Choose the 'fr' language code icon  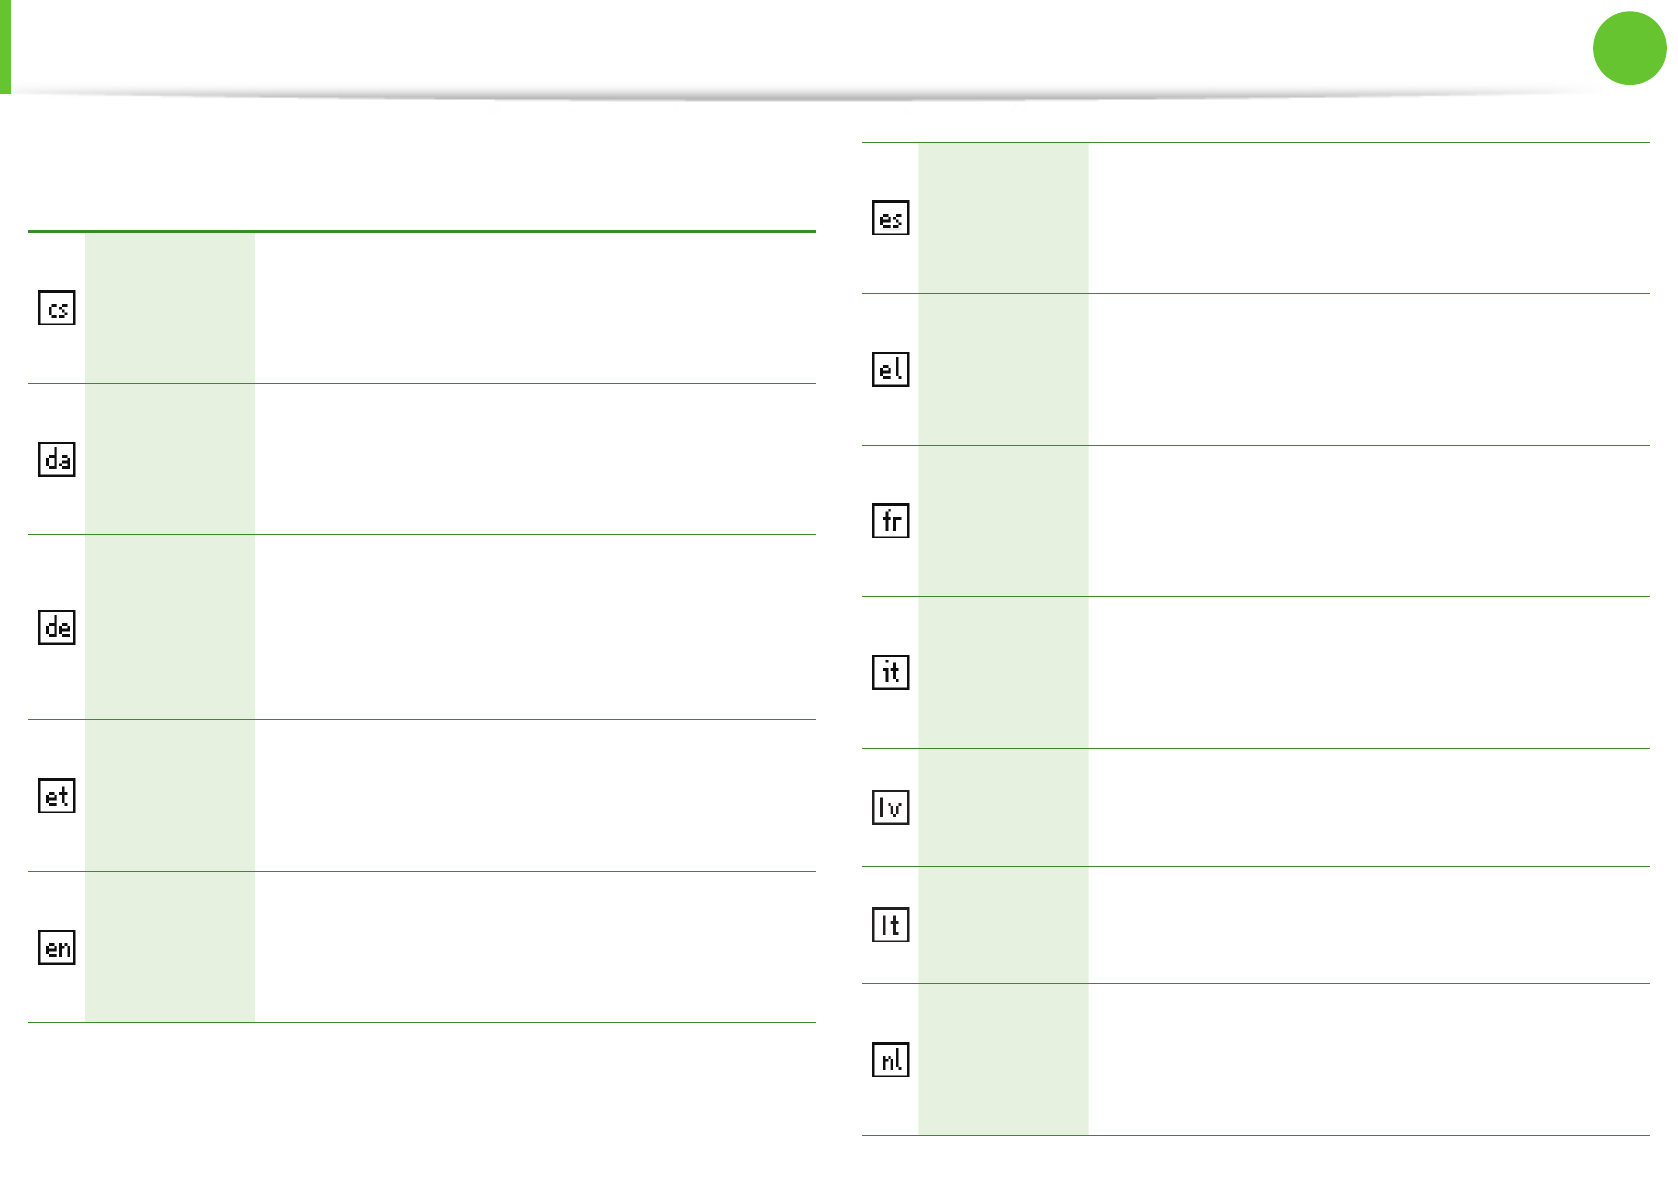point(890,521)
